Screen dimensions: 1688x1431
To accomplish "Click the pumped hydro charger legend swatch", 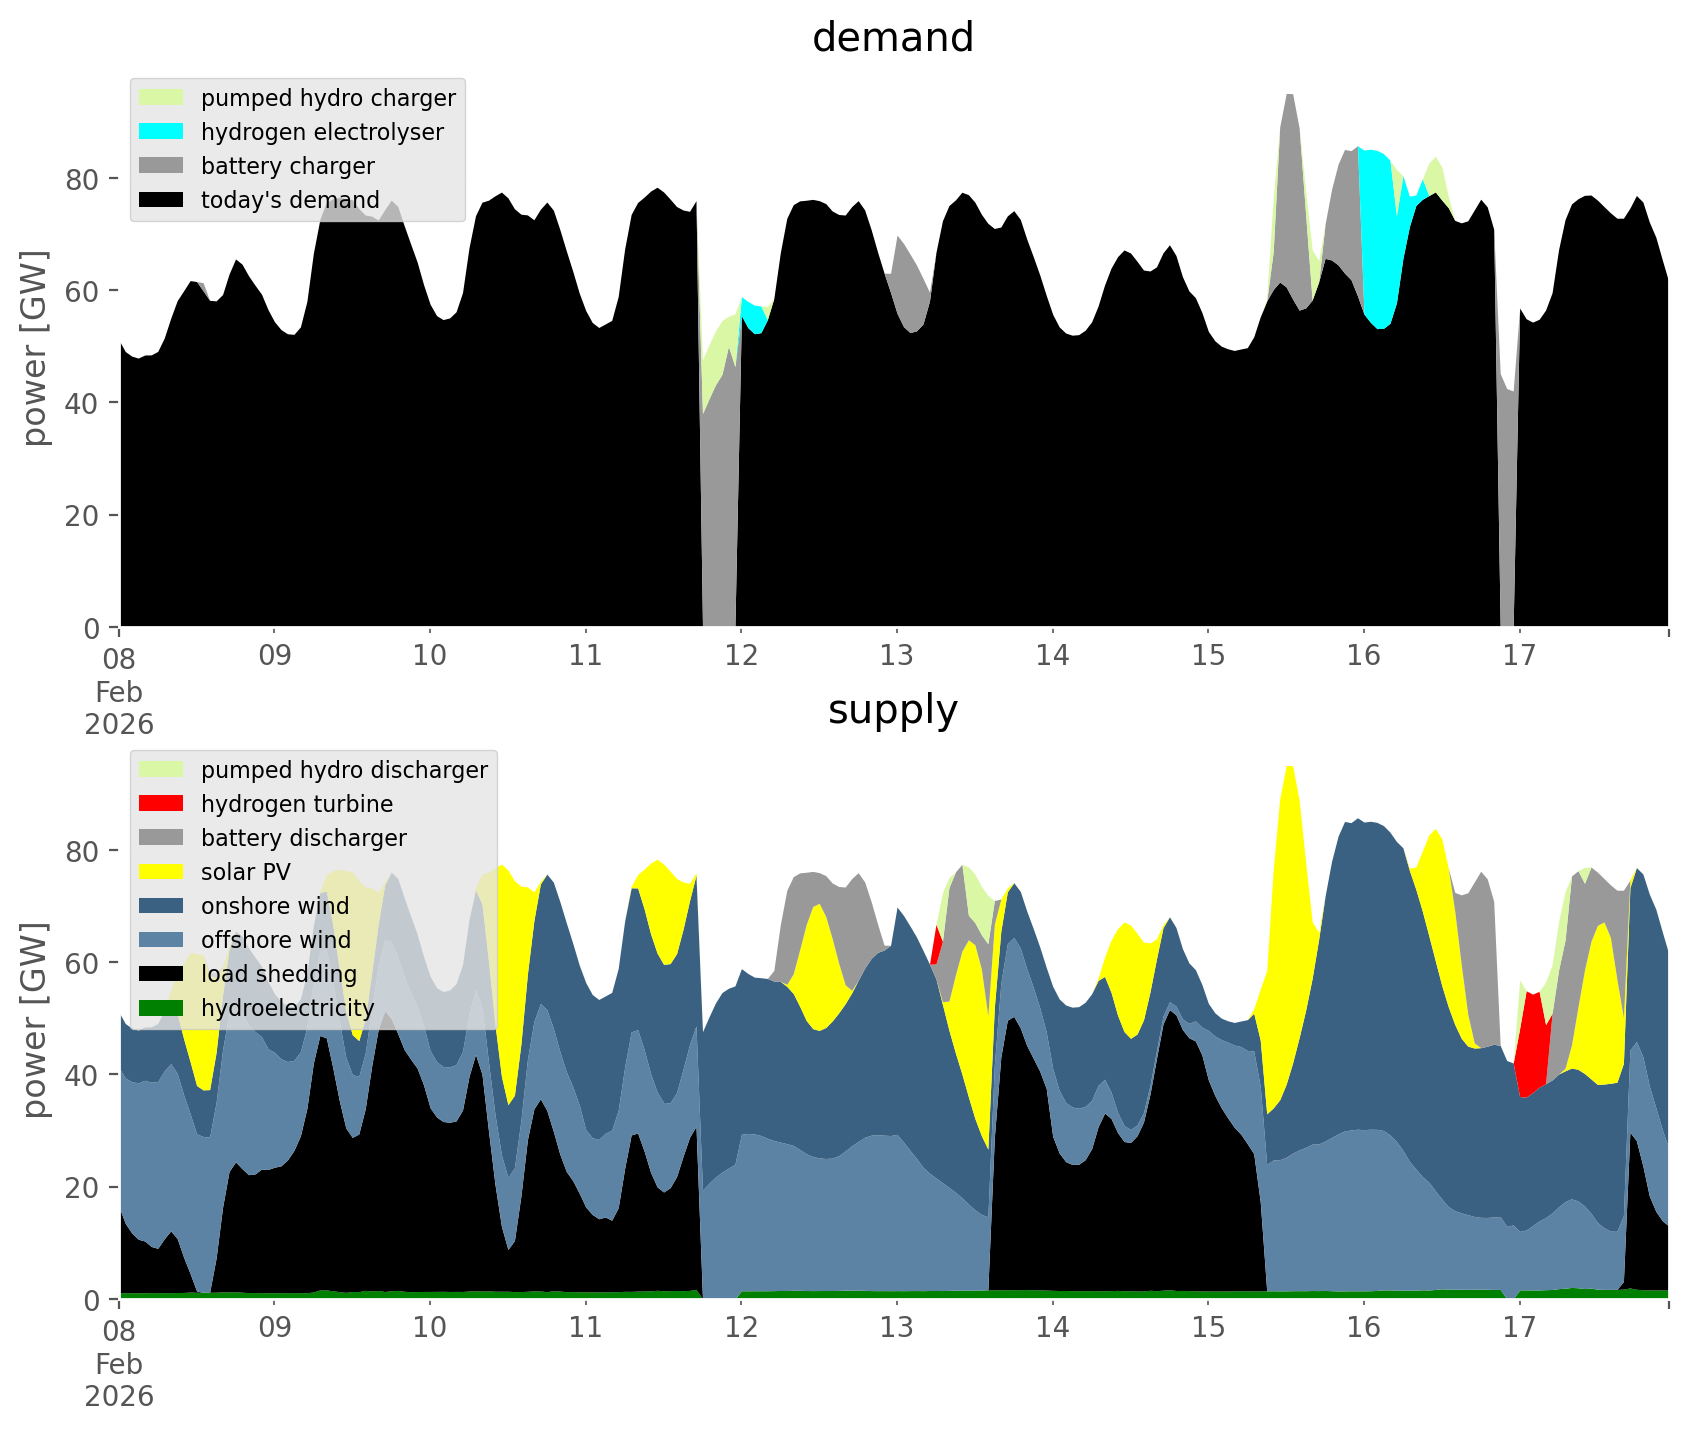I will pyautogui.click(x=161, y=98).
